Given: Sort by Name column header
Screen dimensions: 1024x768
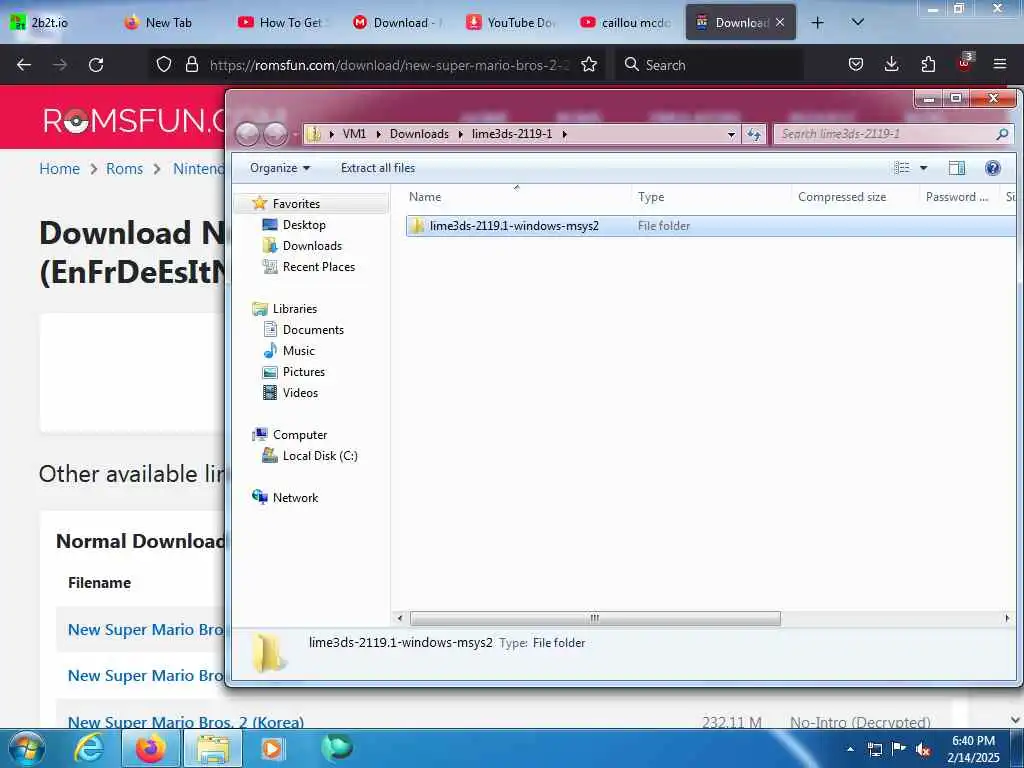Looking at the screenshot, I should tap(424, 197).
